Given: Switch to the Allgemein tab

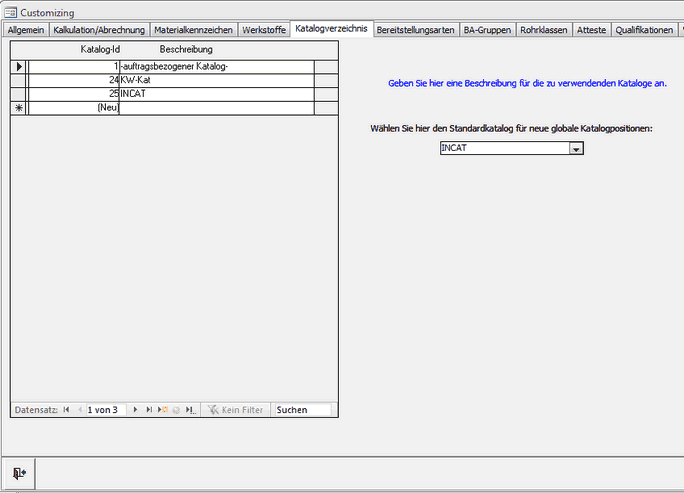Looking at the screenshot, I should point(25,30).
